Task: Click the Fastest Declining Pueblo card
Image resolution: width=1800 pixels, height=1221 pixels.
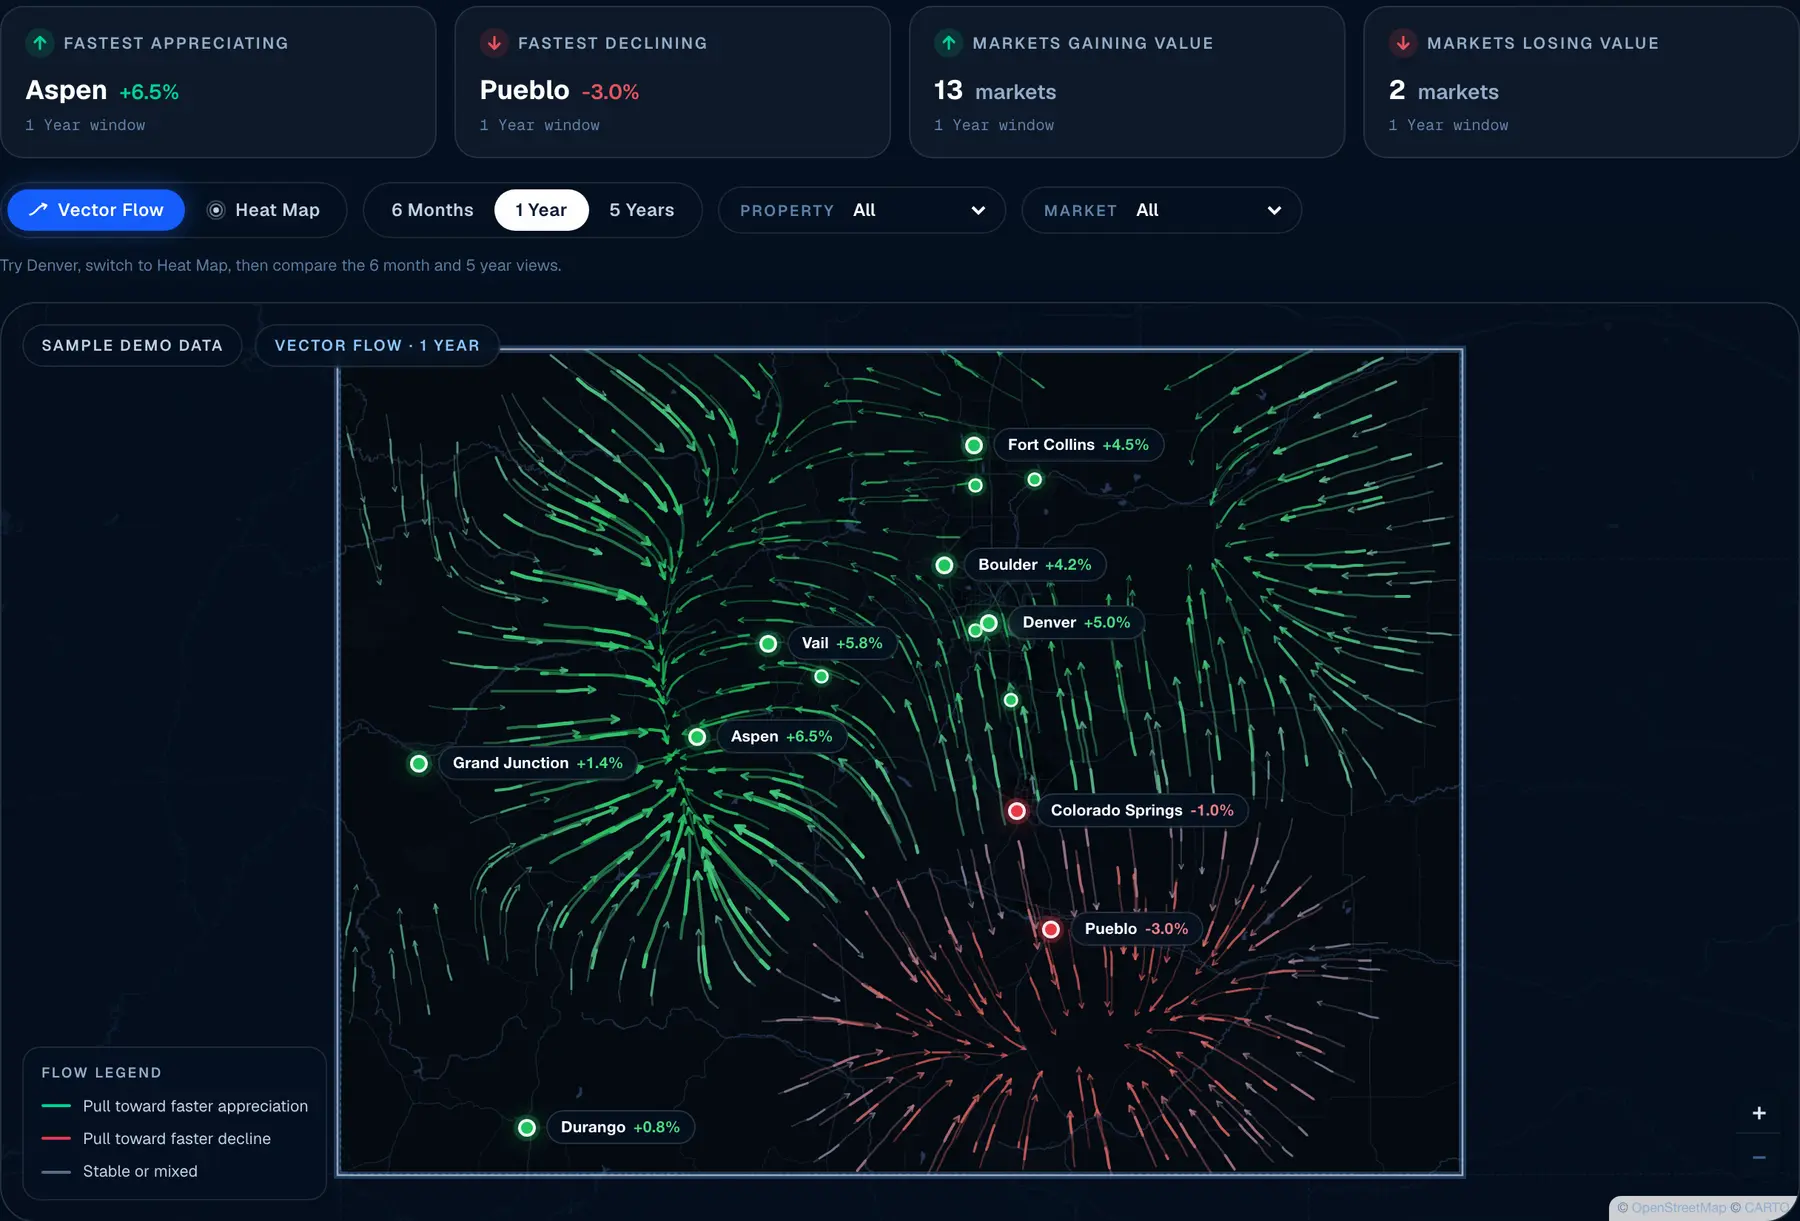Action: 672,82
